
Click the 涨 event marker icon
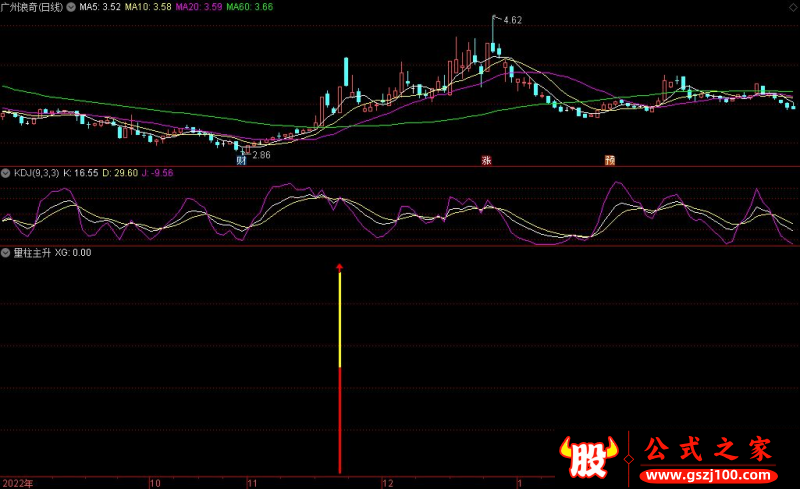coord(487,160)
